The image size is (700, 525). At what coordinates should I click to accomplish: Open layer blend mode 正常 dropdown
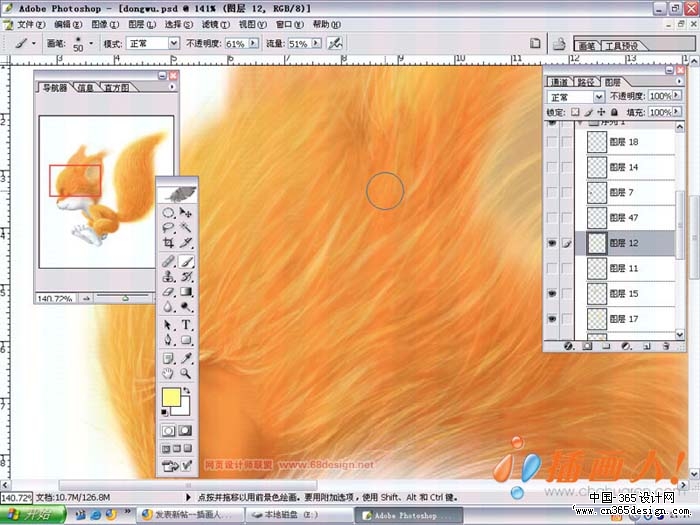click(599, 97)
